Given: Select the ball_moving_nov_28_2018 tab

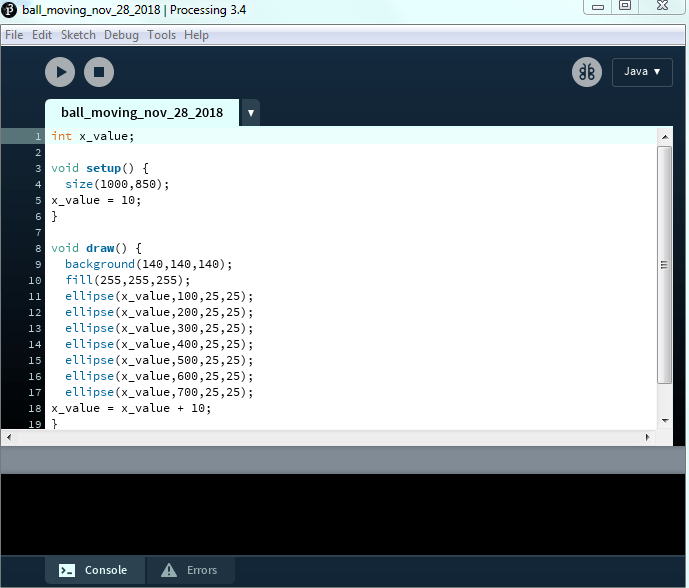Looking at the screenshot, I should coord(141,113).
